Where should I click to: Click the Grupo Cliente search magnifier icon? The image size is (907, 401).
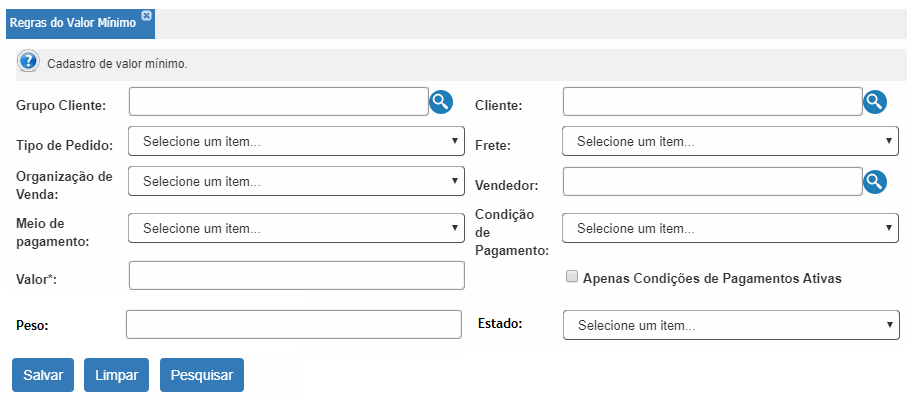(441, 102)
